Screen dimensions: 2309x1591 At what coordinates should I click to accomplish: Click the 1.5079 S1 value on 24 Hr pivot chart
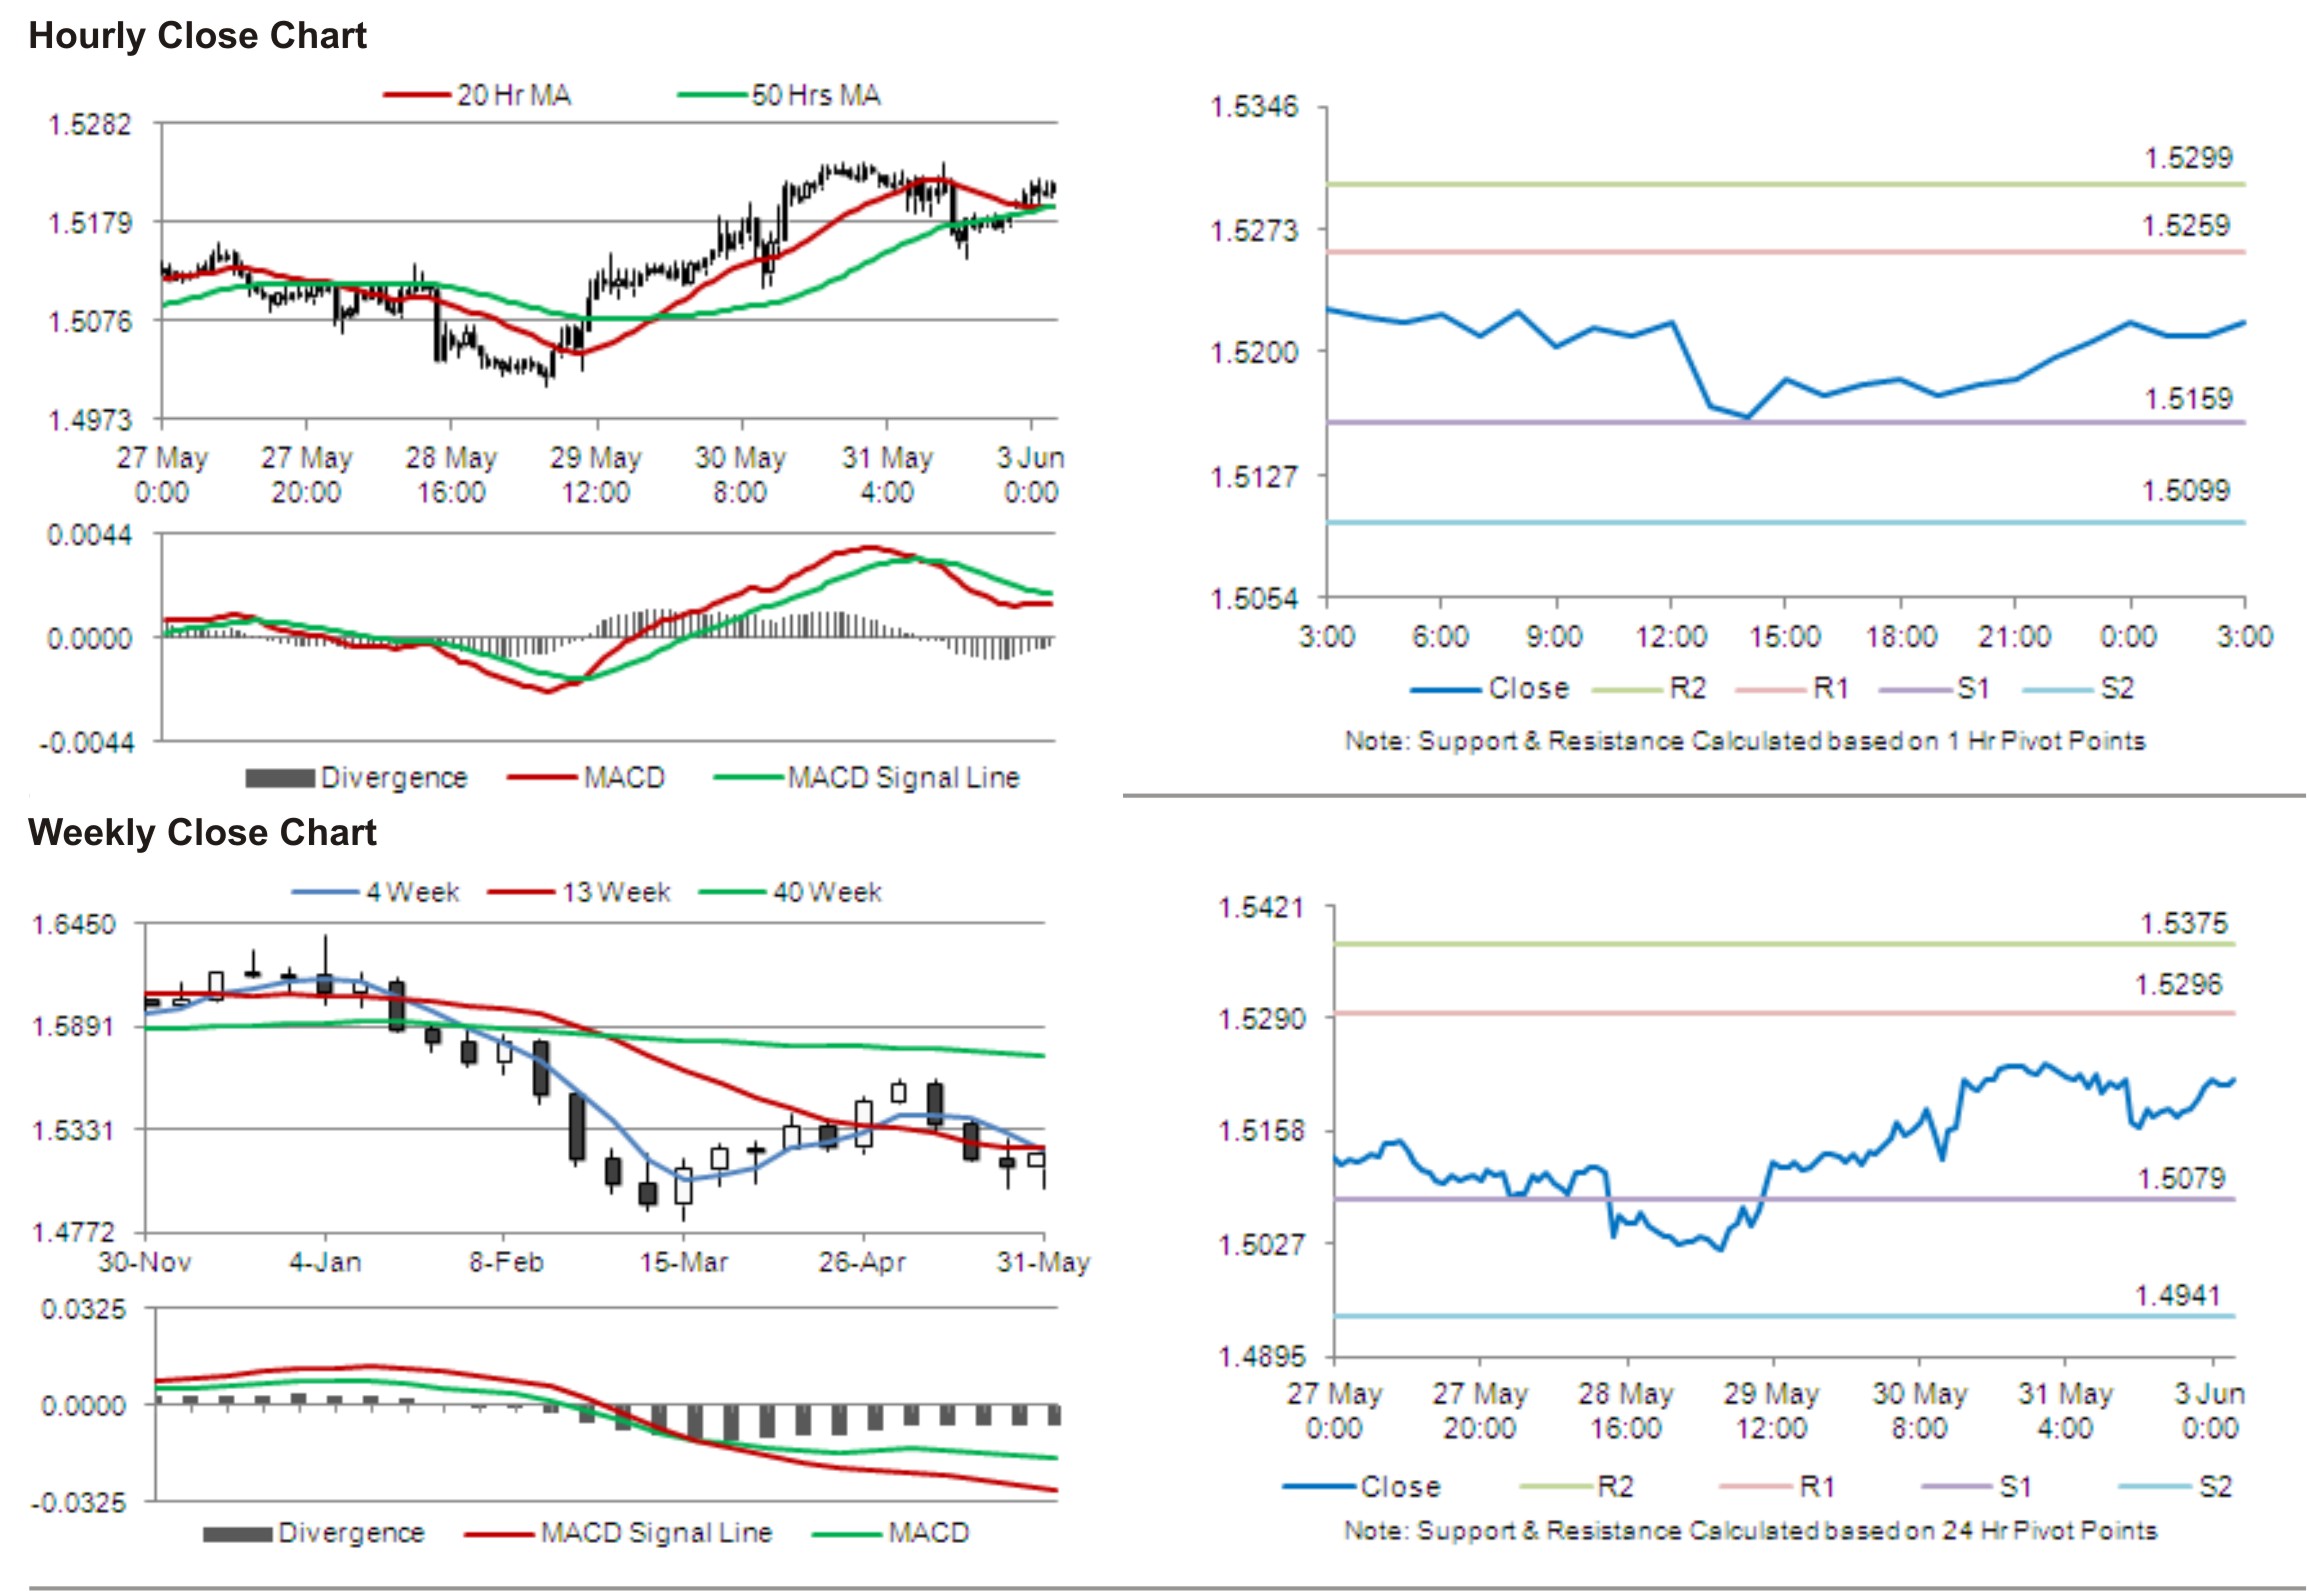pyautogui.click(x=2181, y=1178)
